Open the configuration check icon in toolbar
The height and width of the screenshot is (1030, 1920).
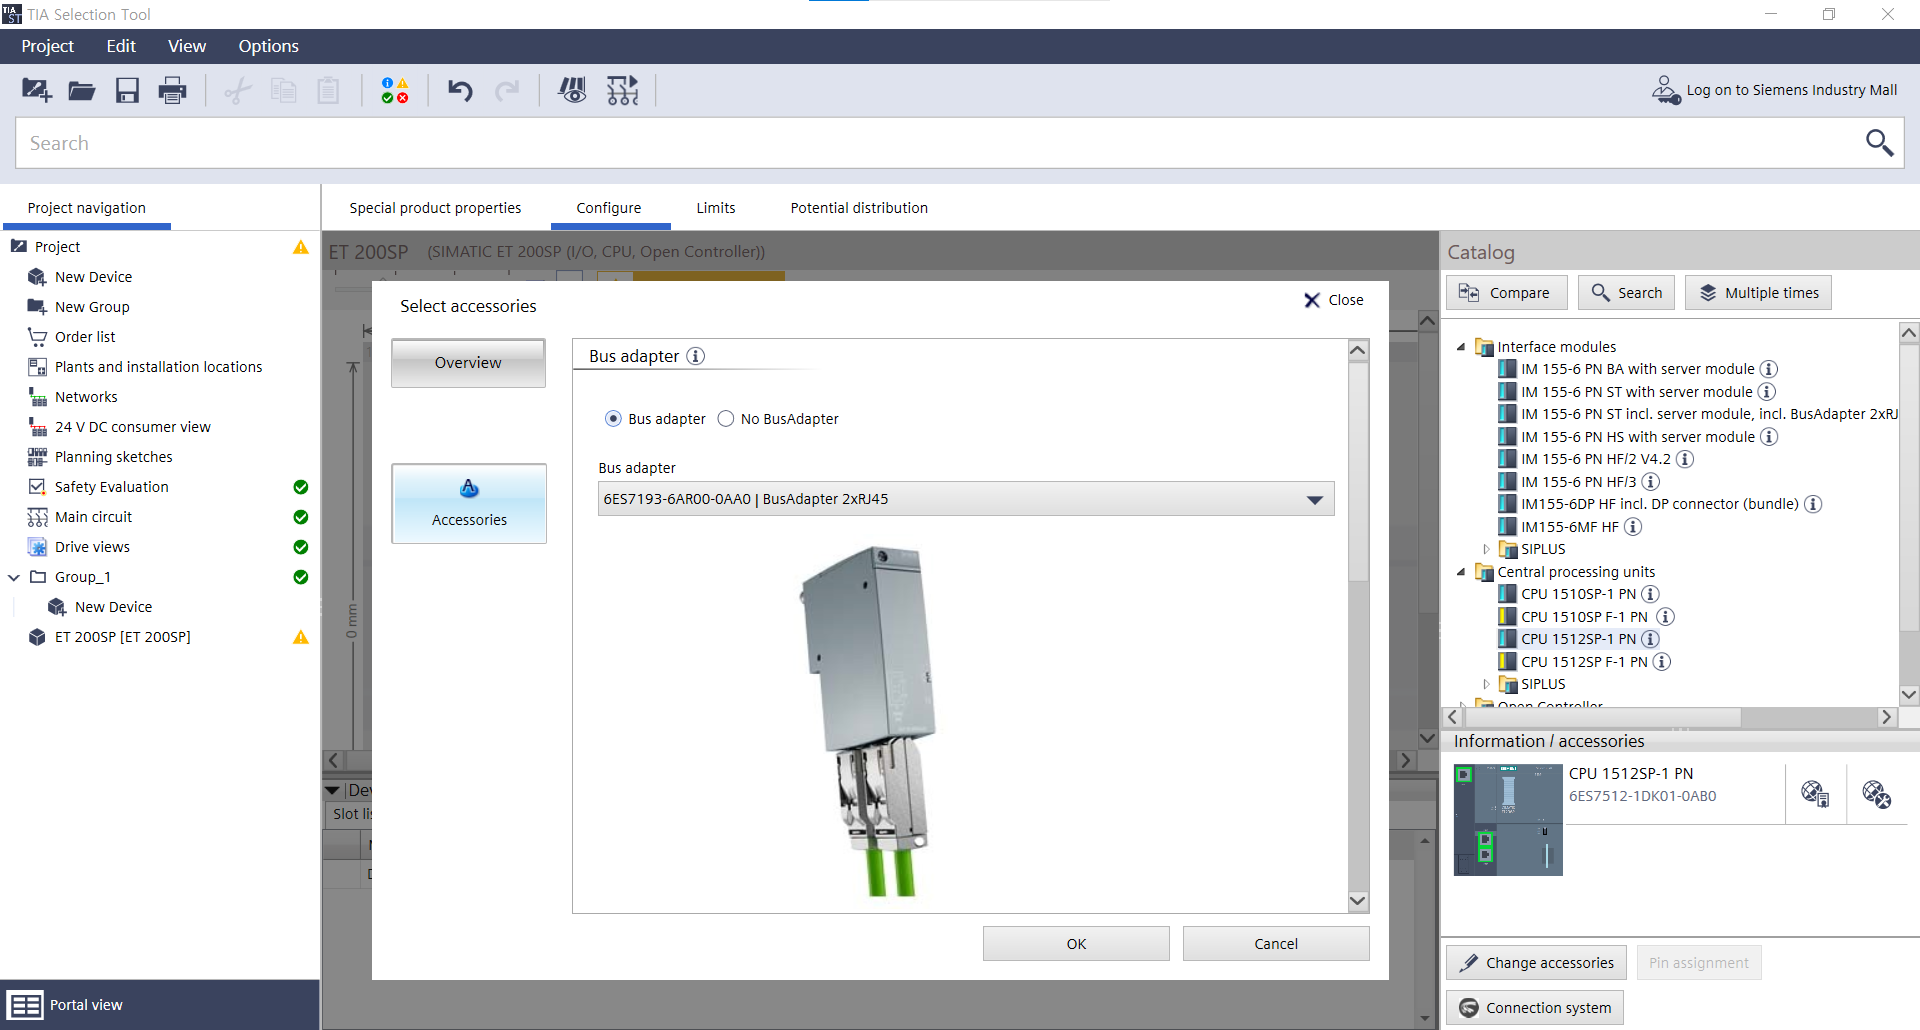click(x=572, y=91)
